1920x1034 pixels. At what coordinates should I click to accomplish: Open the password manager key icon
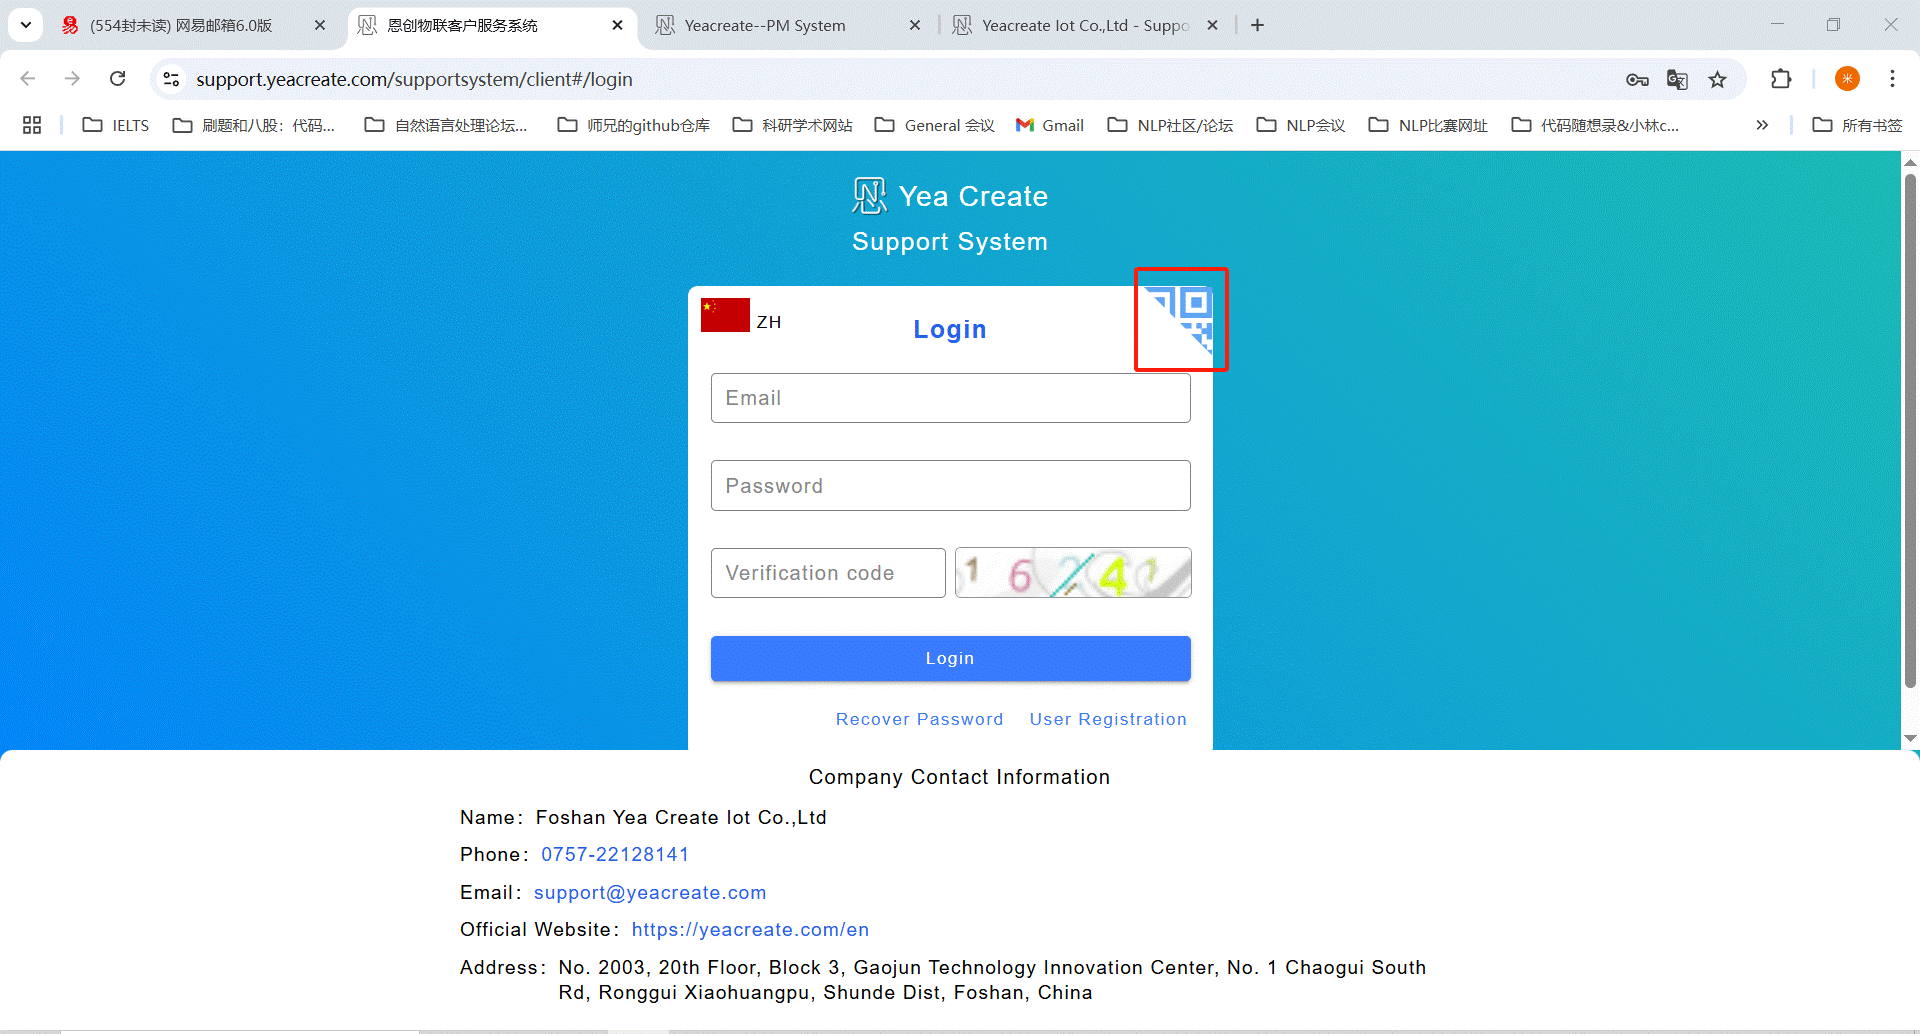pyautogui.click(x=1637, y=80)
